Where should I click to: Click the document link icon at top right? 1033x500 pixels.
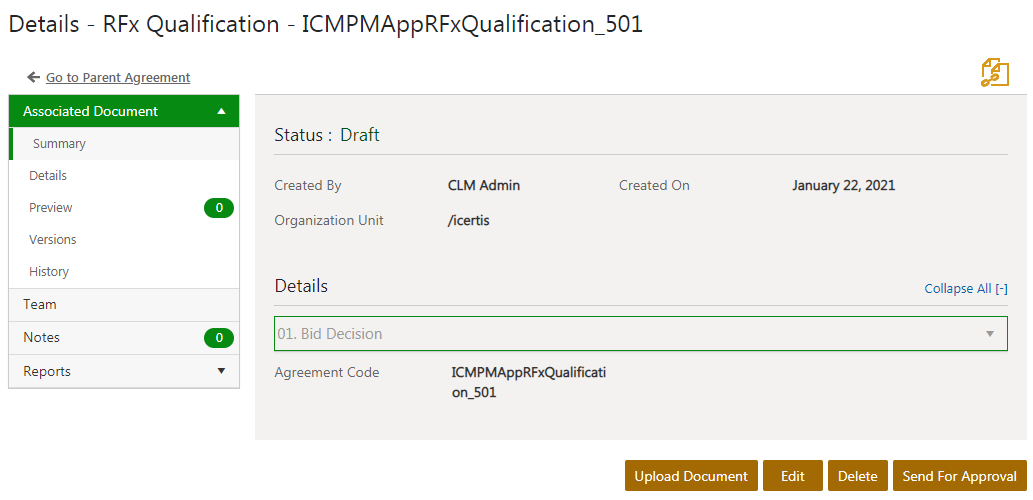point(994,73)
